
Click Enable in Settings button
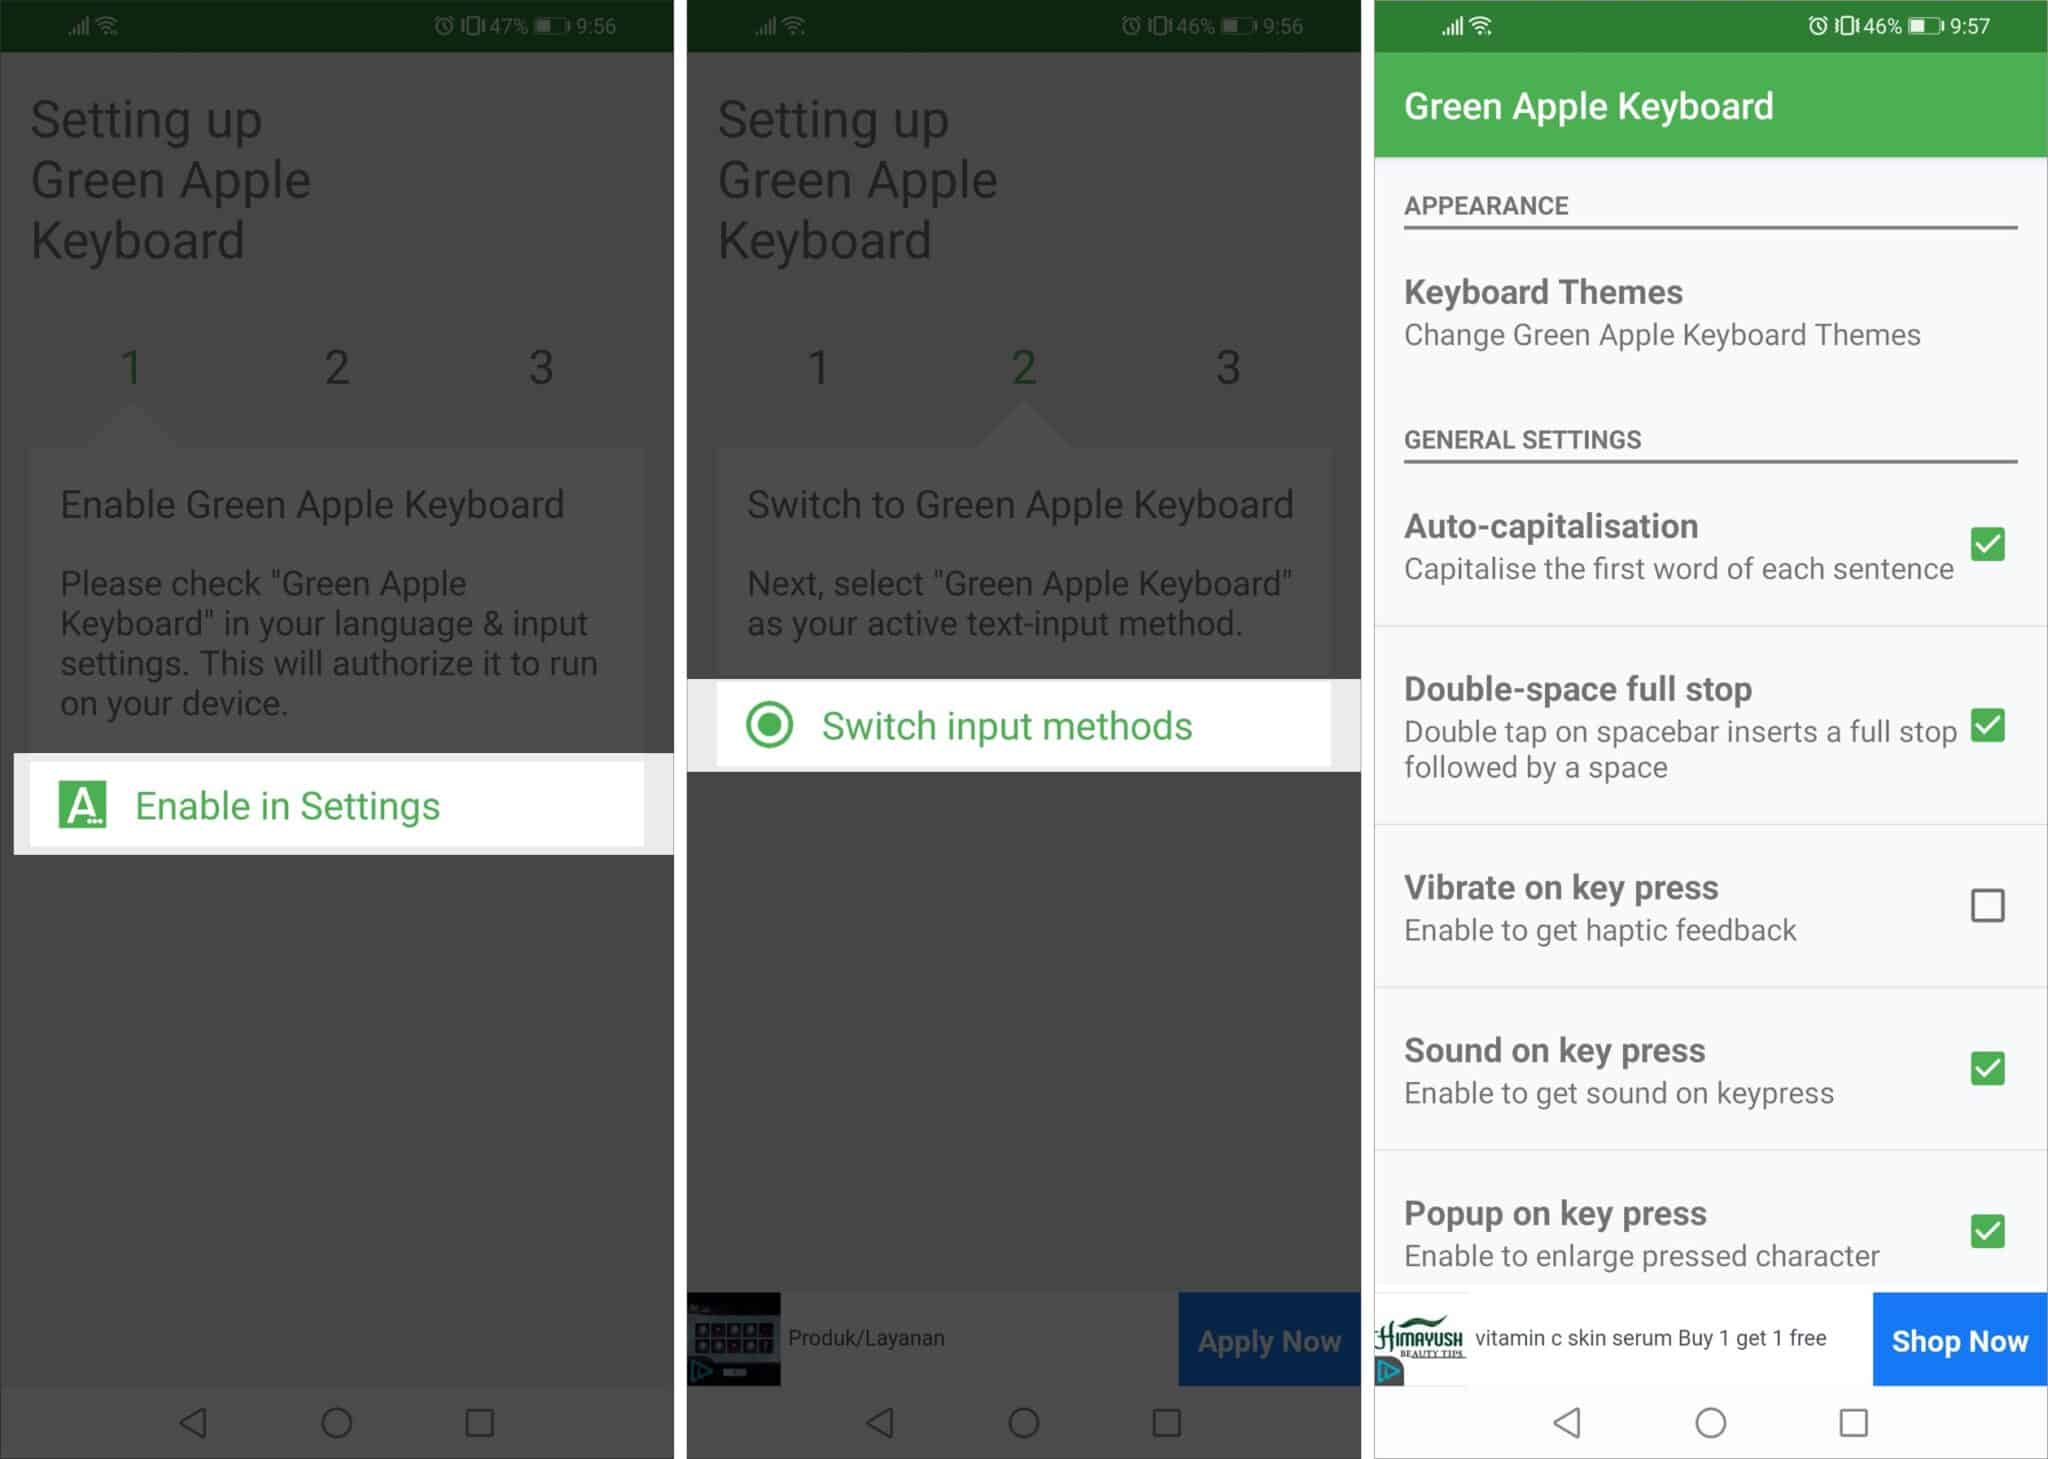tap(338, 805)
